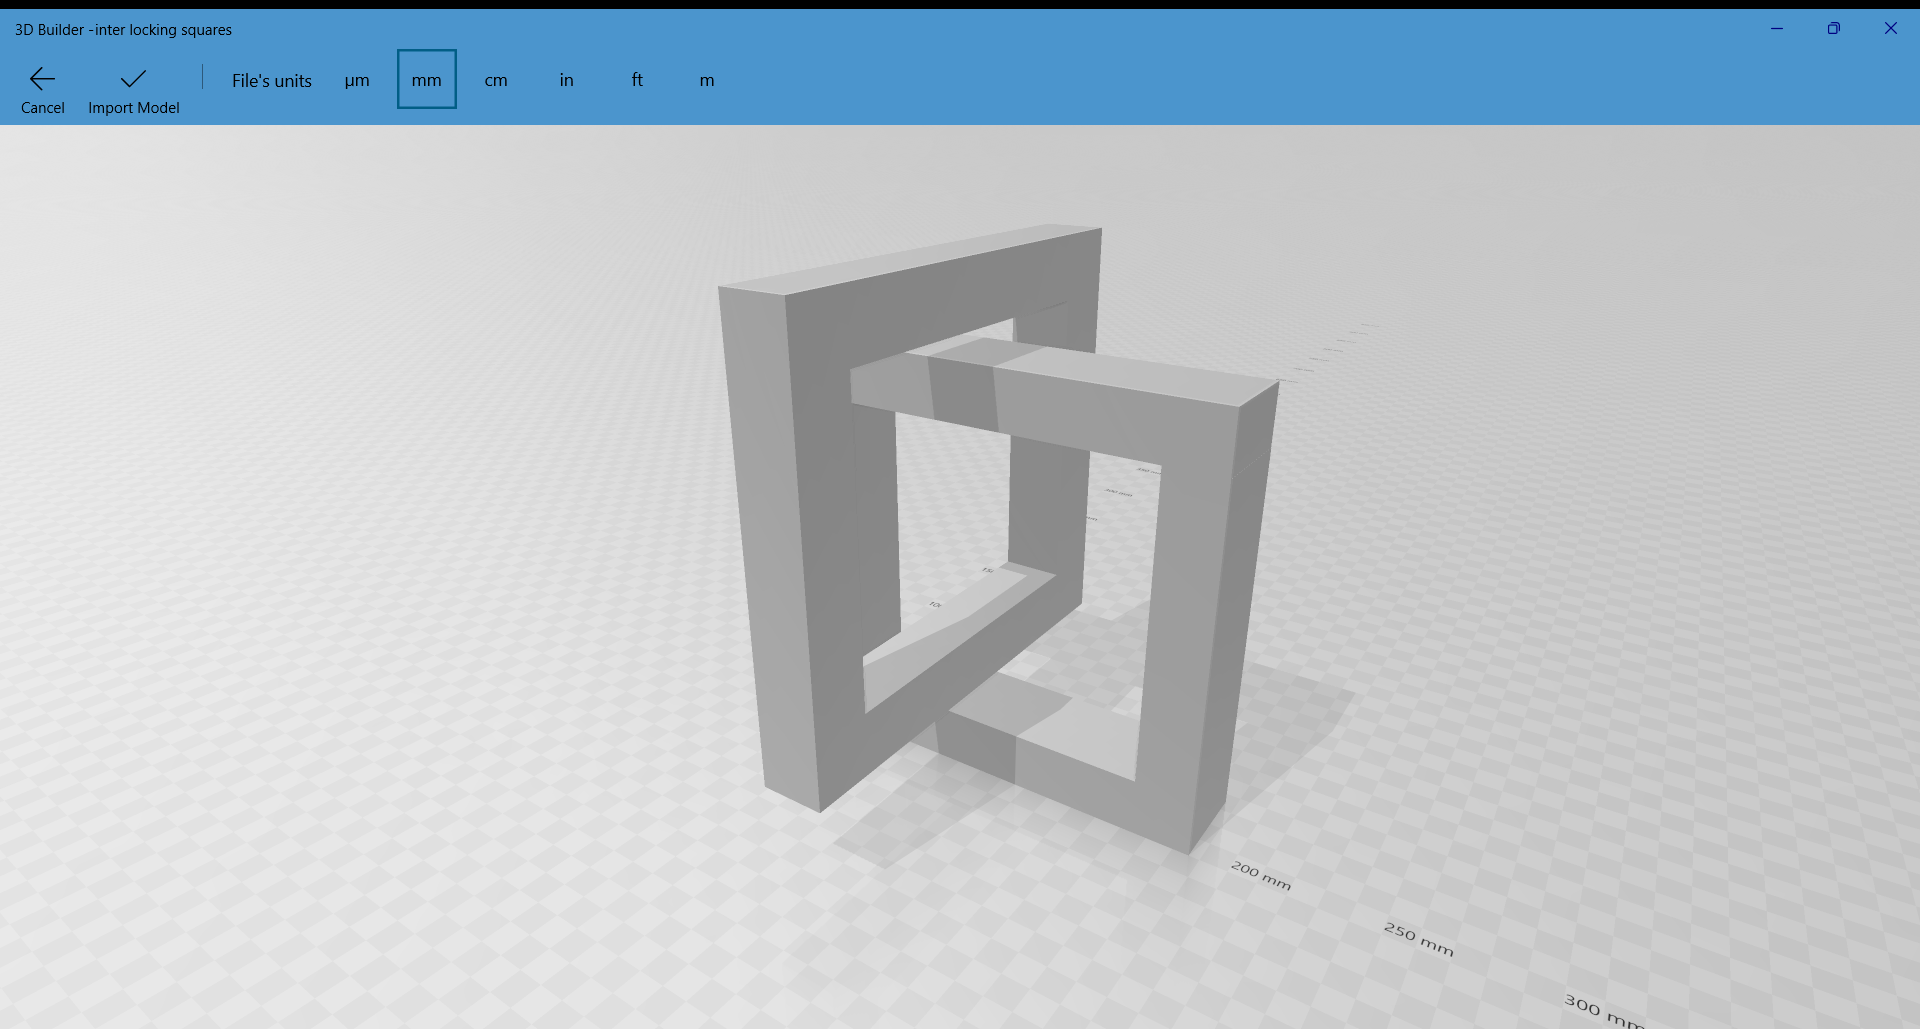The image size is (1920, 1029).
Task: Restore down the 3D Builder window
Action: point(1833,28)
